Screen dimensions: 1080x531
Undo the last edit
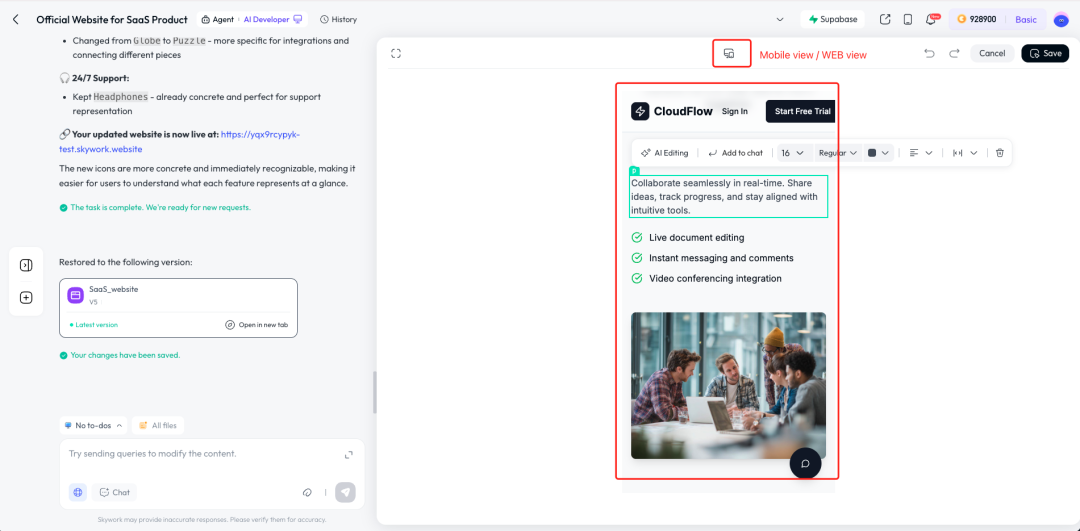click(929, 53)
